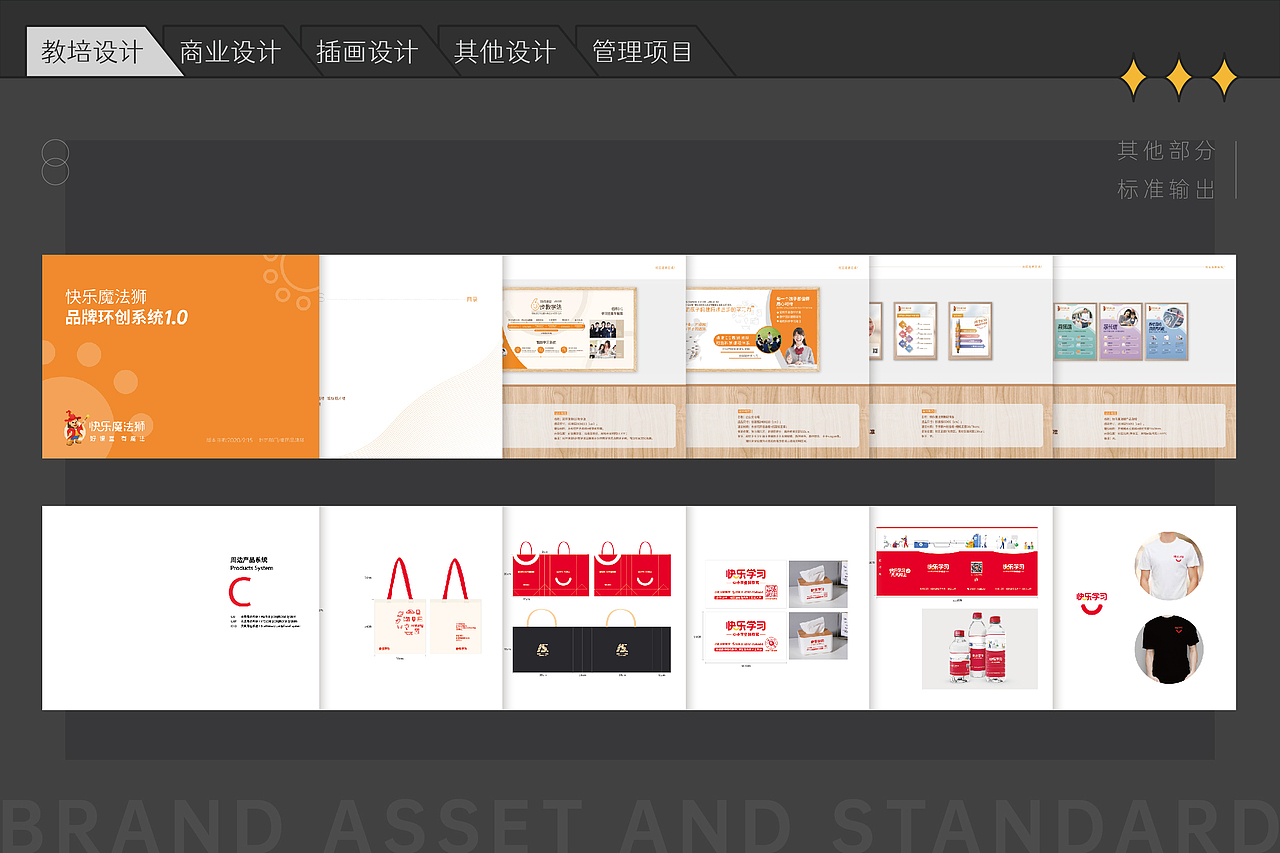Select the 快乐学习 tissue box page
Image resolution: width=1280 pixels, height=853 pixels.
click(778, 608)
